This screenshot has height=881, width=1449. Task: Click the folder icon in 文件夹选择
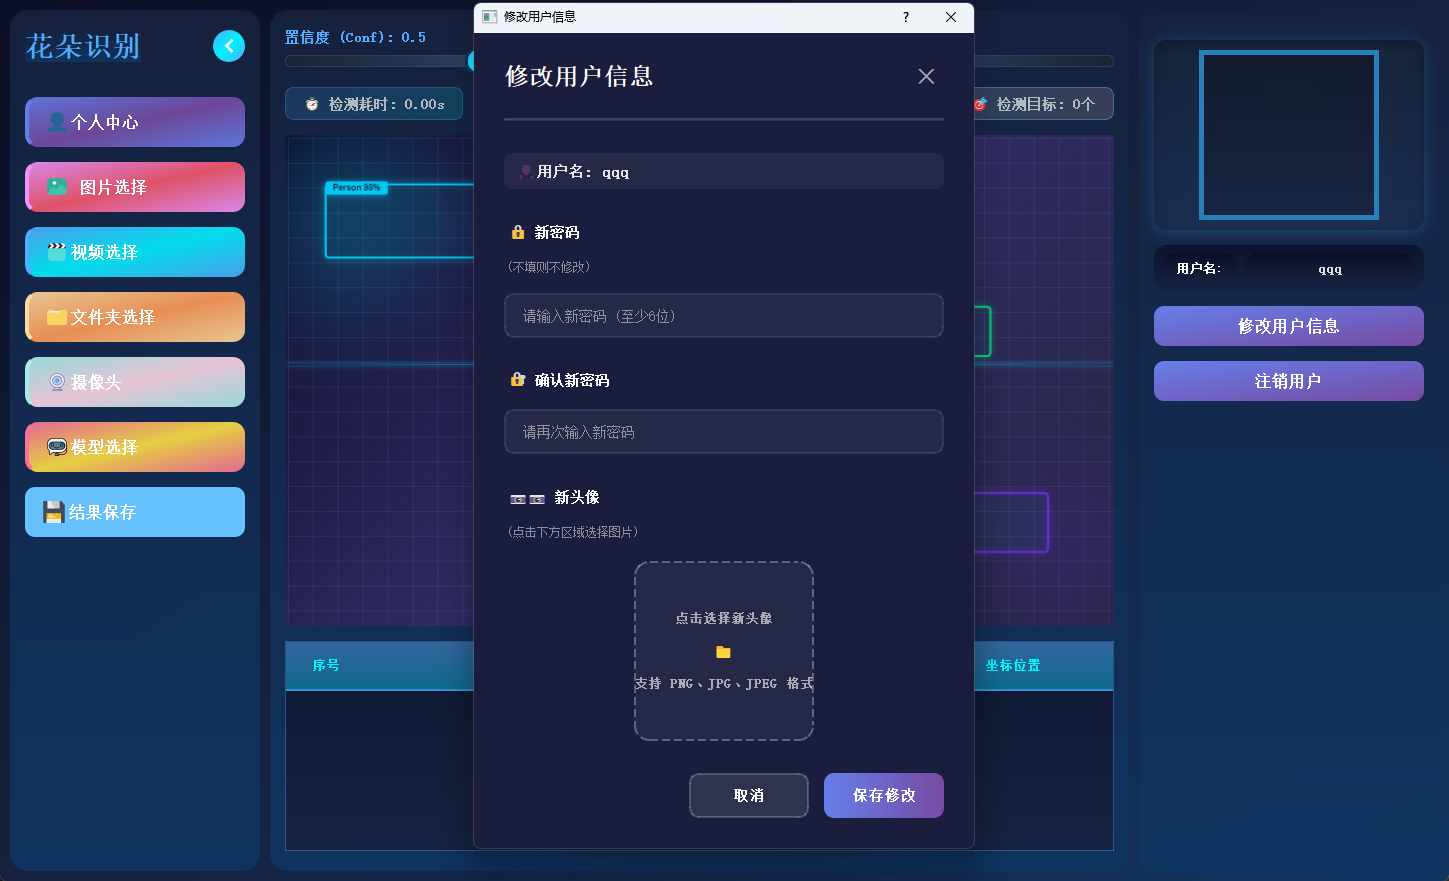tap(57, 317)
